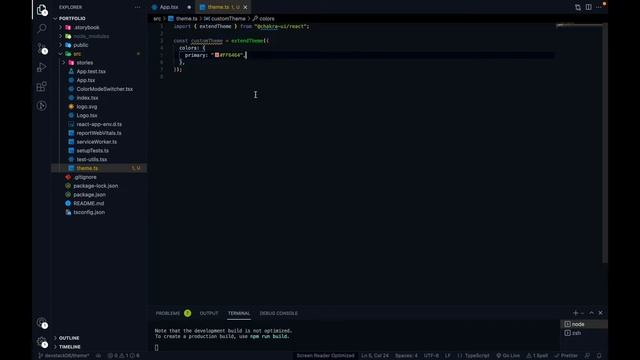Split the editor to the right
This screenshot has height=360, width=640.
(589, 7)
